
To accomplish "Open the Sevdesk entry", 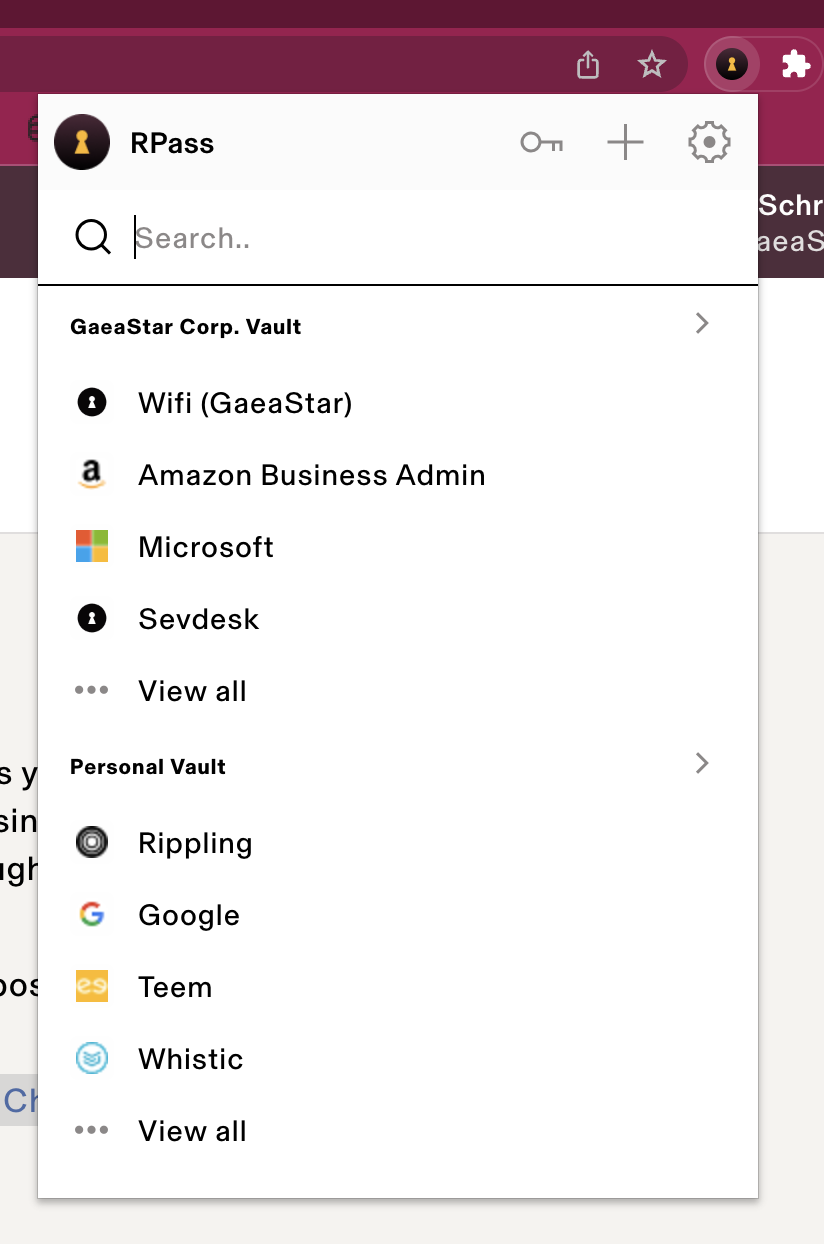I will click(198, 619).
